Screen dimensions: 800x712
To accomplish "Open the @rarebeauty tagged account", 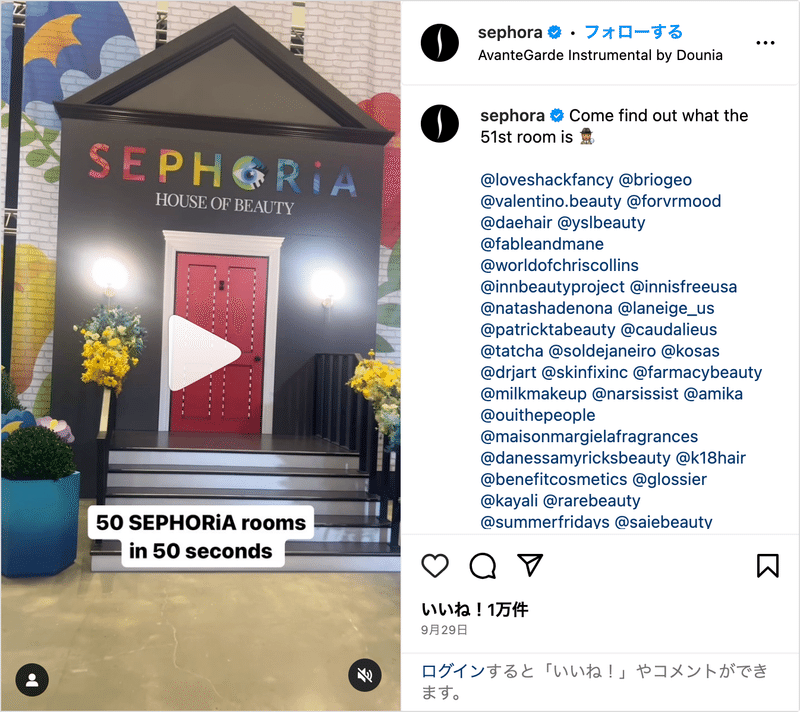I will click(591, 501).
